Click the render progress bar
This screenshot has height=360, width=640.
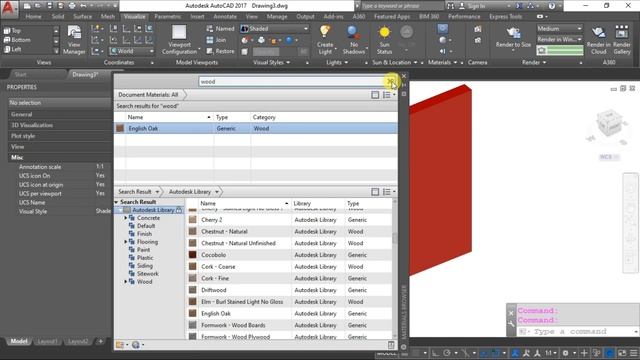(x=565, y=50)
